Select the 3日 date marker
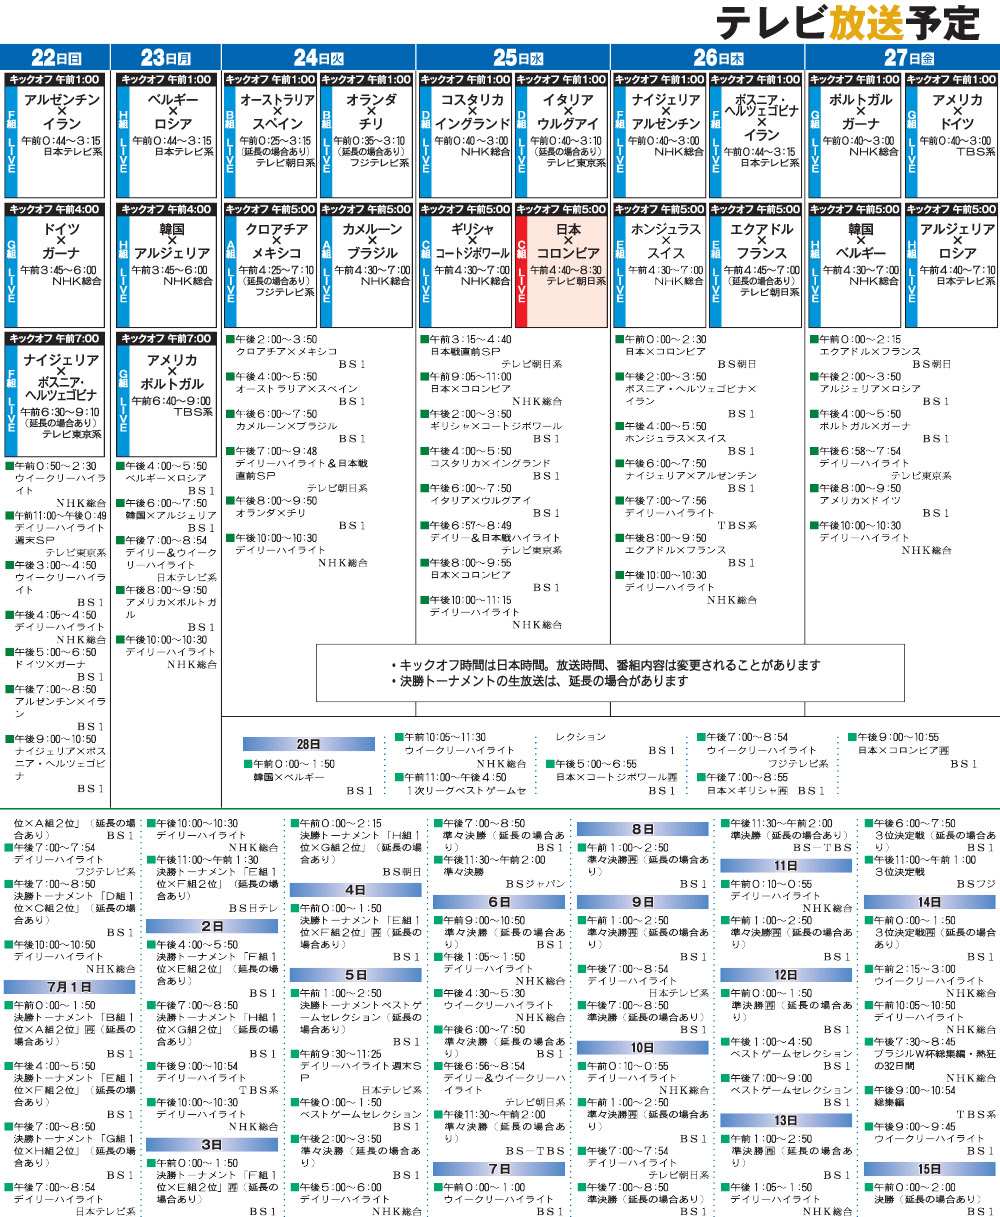This screenshot has height=1217, width=1000. coord(212,1144)
